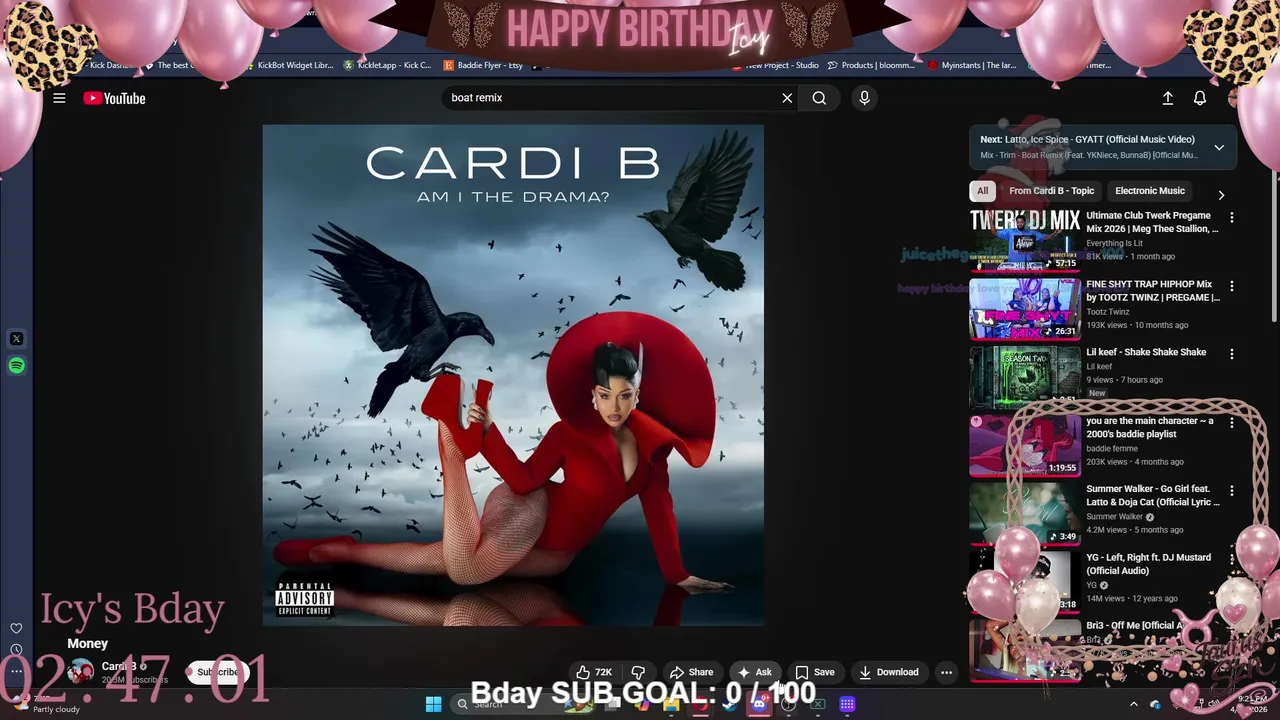Image resolution: width=1280 pixels, height=720 pixels.
Task: Click the baddie femme channel name
Action: click(1112, 449)
